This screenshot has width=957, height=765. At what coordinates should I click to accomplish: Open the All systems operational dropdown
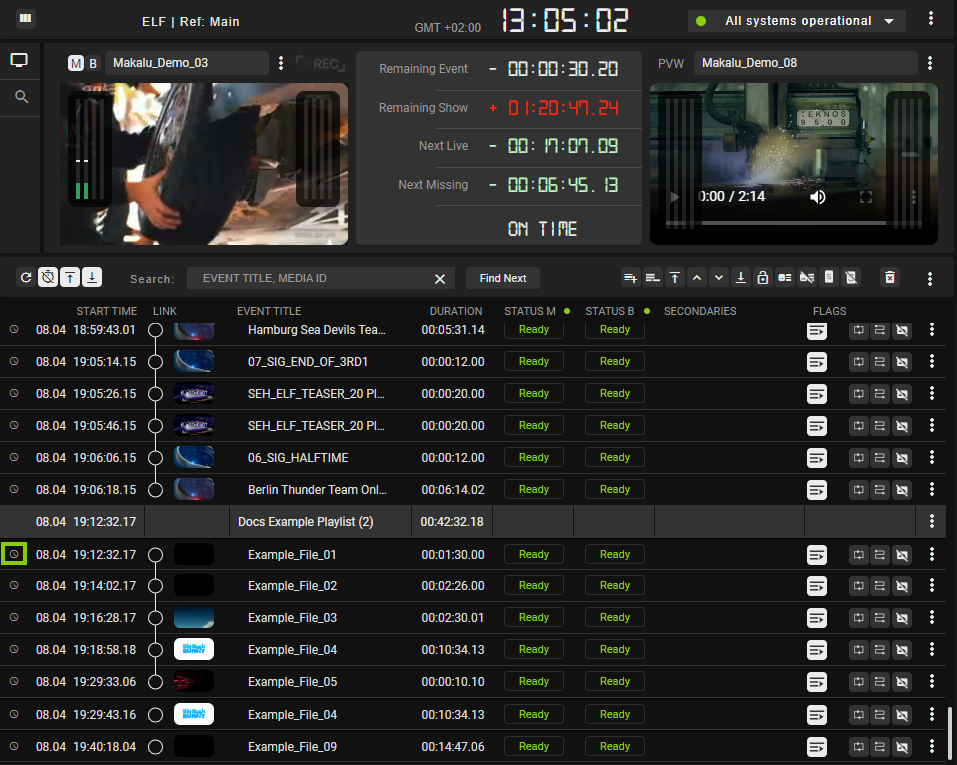796,20
